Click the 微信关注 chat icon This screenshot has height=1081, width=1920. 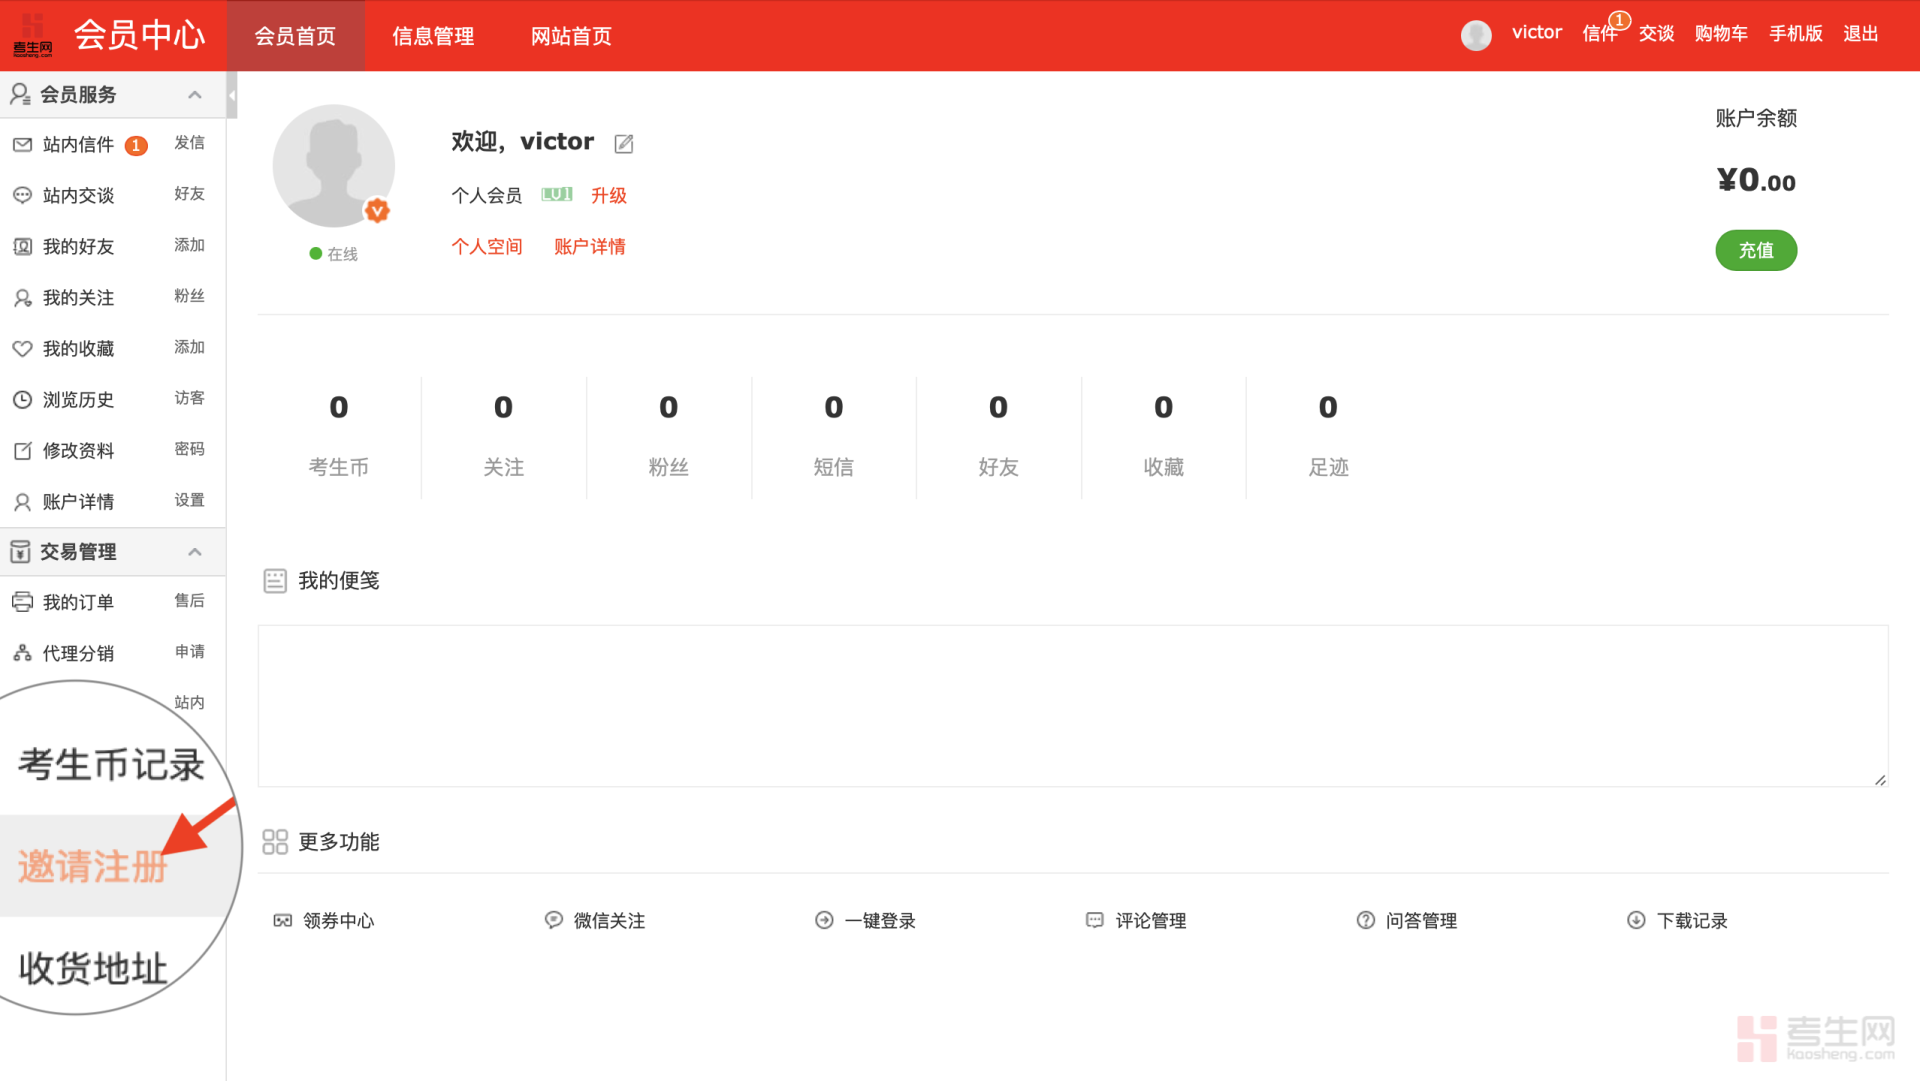click(x=553, y=920)
